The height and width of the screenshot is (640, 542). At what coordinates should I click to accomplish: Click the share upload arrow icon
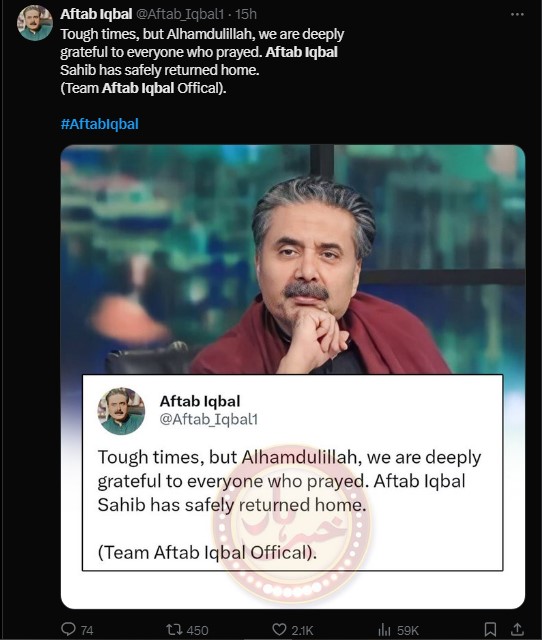(x=517, y=629)
